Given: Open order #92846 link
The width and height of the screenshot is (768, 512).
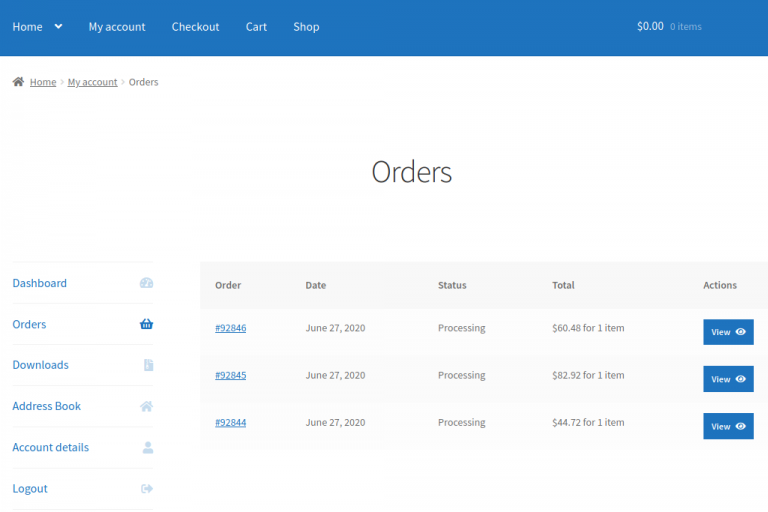Looking at the screenshot, I should (231, 328).
